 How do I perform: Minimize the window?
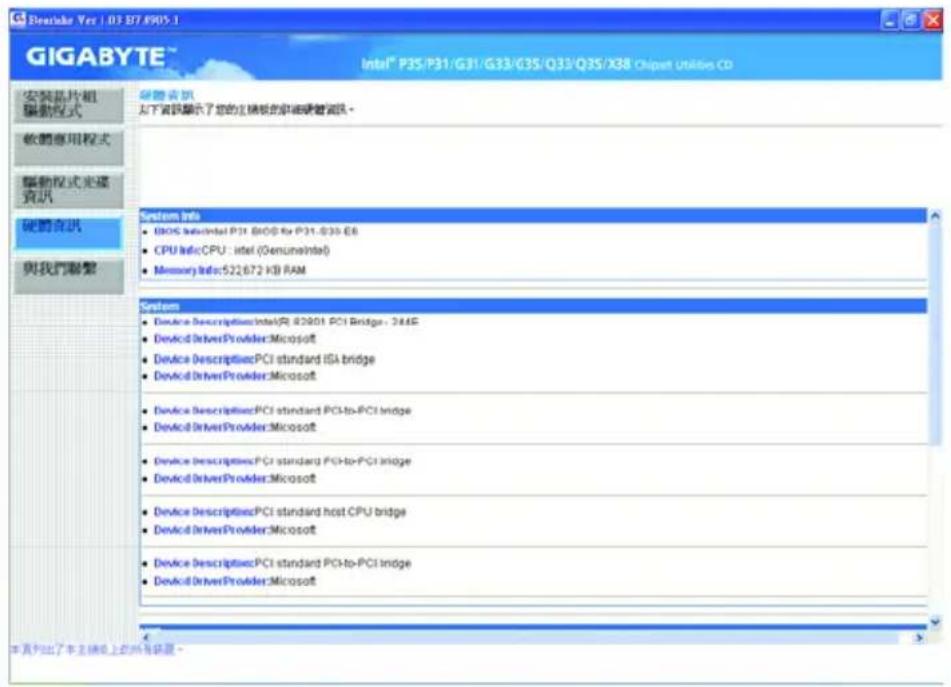click(890, 20)
